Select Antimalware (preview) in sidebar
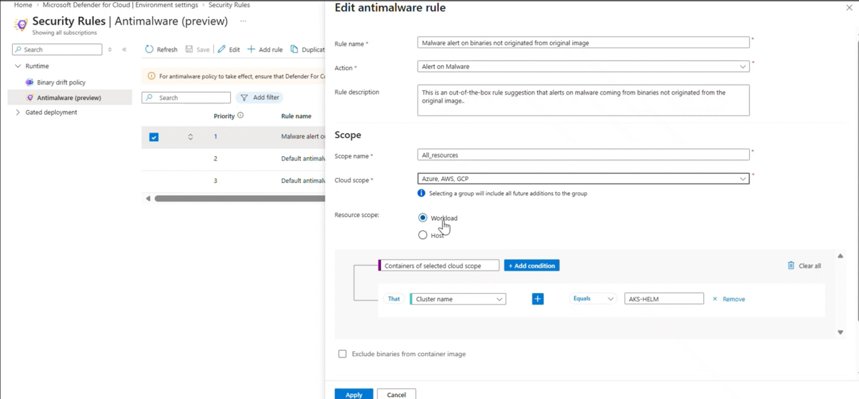 click(69, 98)
